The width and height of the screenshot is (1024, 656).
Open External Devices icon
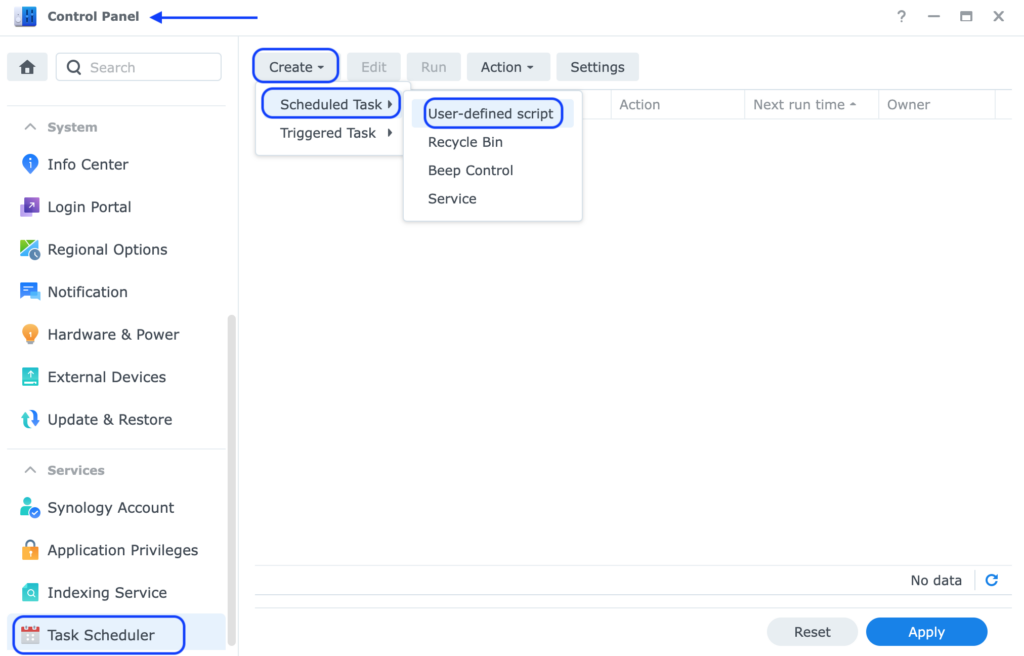pyautogui.click(x=30, y=377)
